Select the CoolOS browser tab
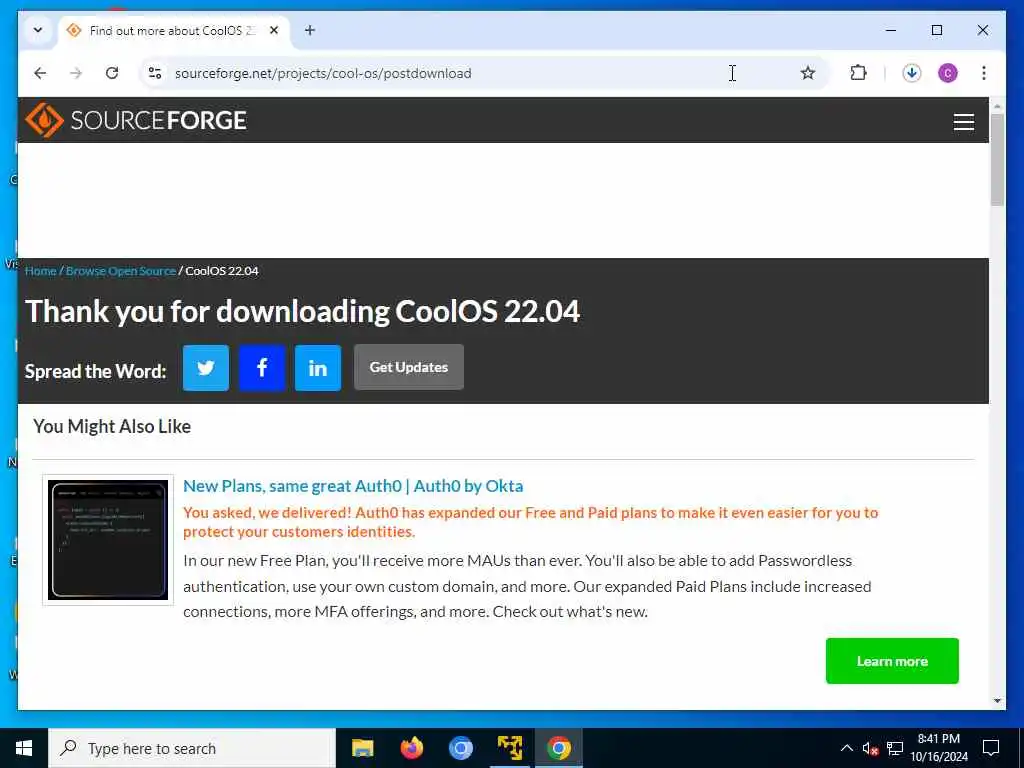1024x768 pixels. click(173, 31)
